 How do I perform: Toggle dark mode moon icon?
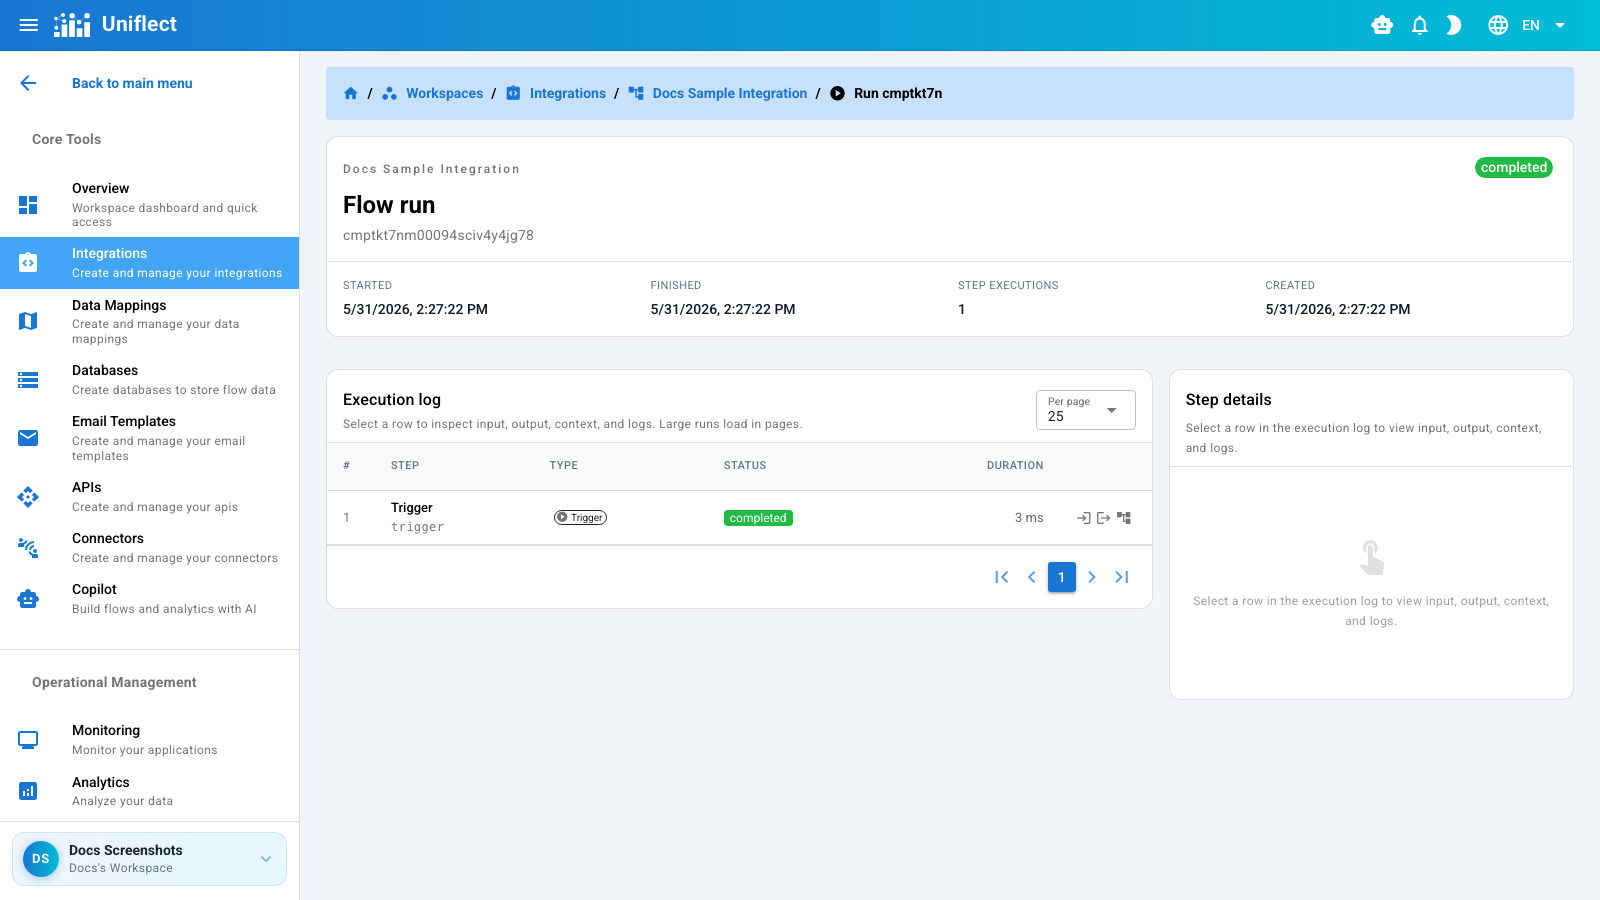coord(1454,25)
